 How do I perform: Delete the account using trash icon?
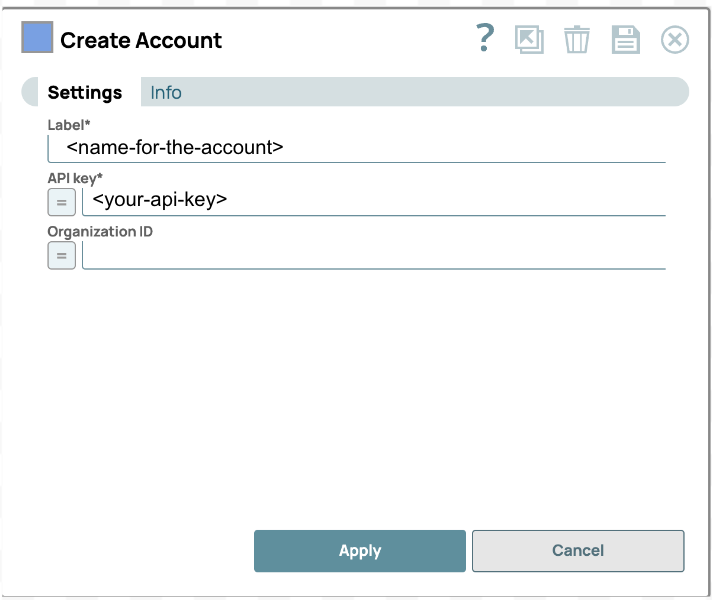(x=577, y=40)
